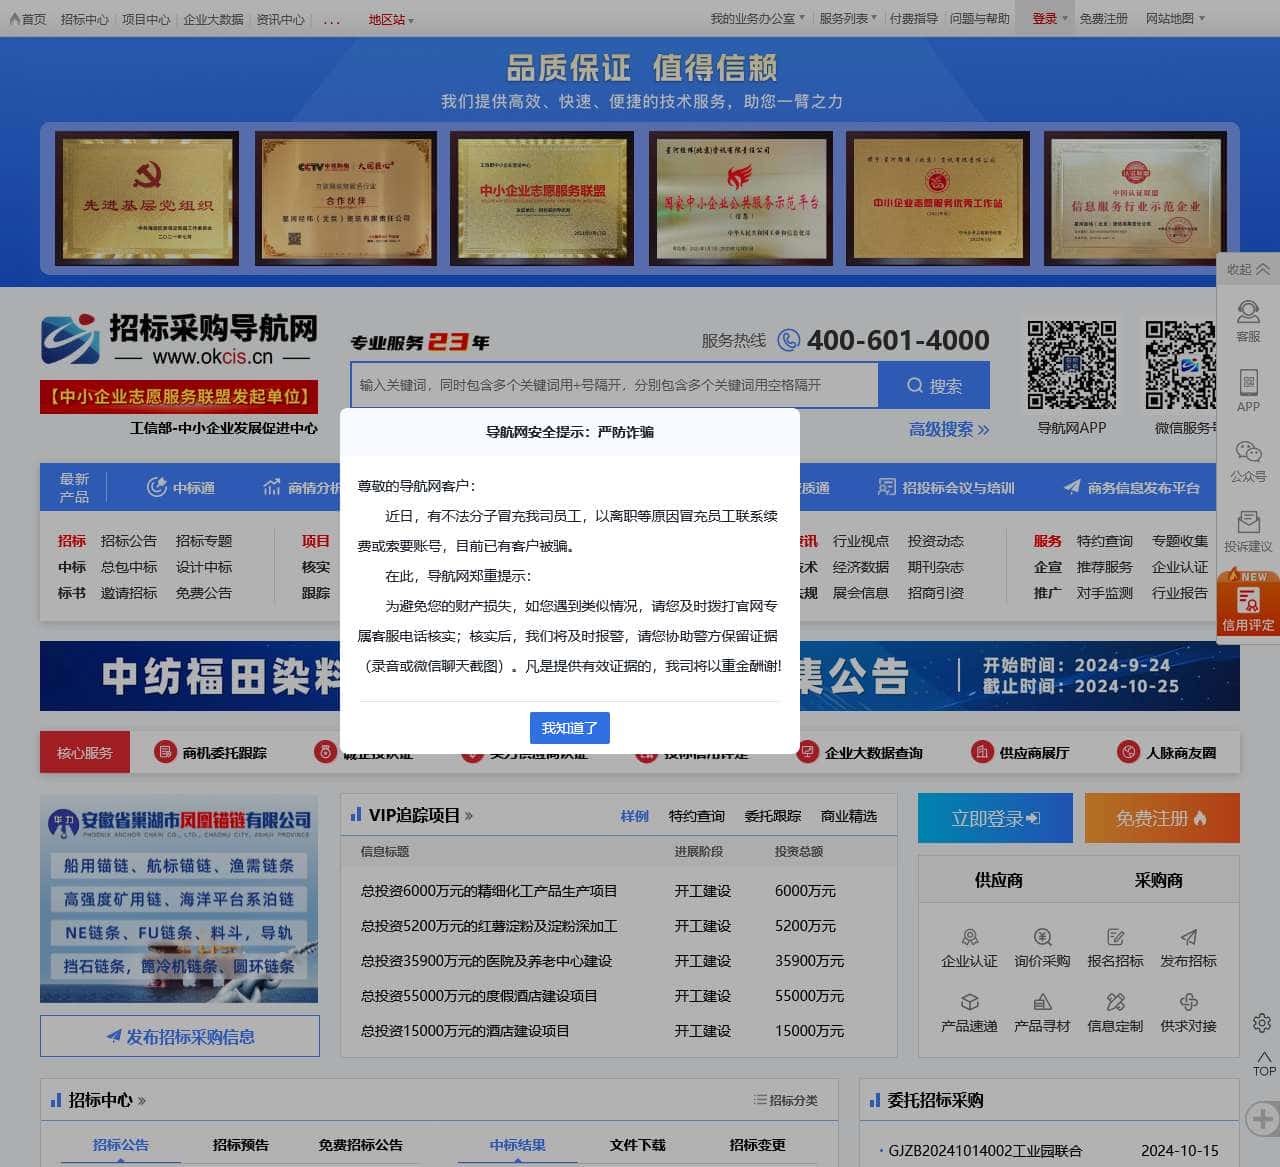Open 企业大数据查询 core service icon
1280x1167 pixels.
[x=860, y=752]
